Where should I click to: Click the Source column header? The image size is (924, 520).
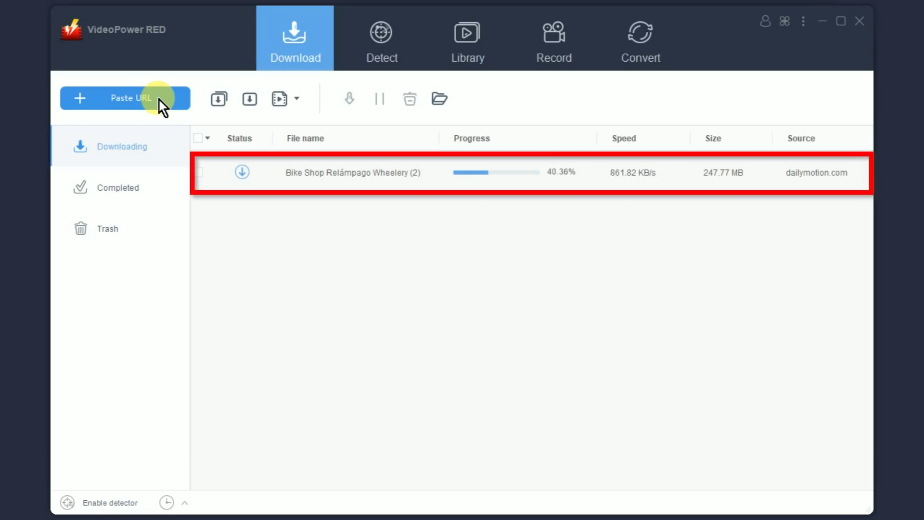[801, 138]
